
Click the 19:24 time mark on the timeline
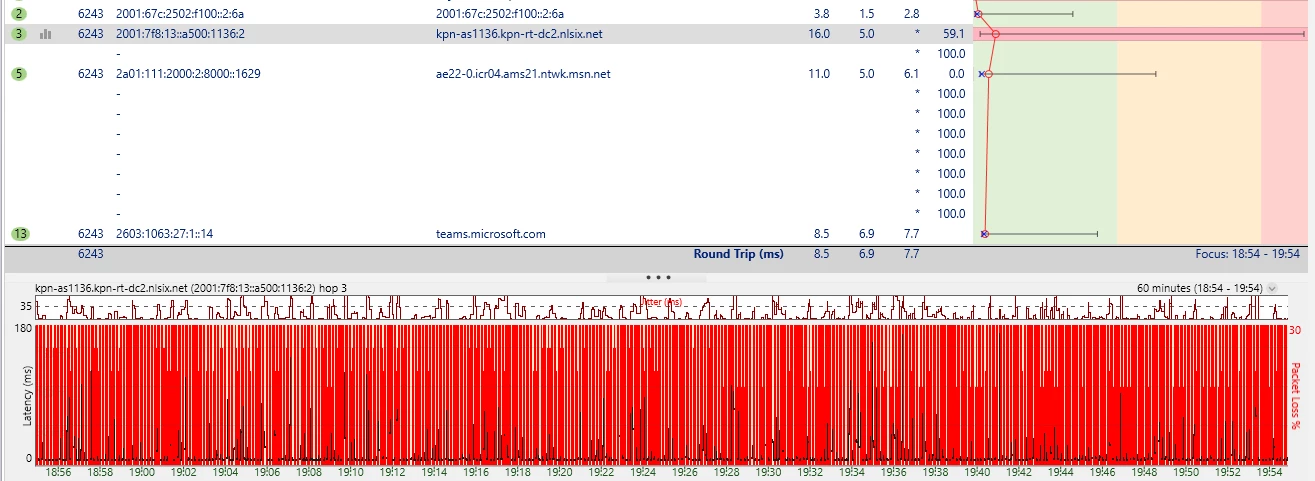(644, 472)
